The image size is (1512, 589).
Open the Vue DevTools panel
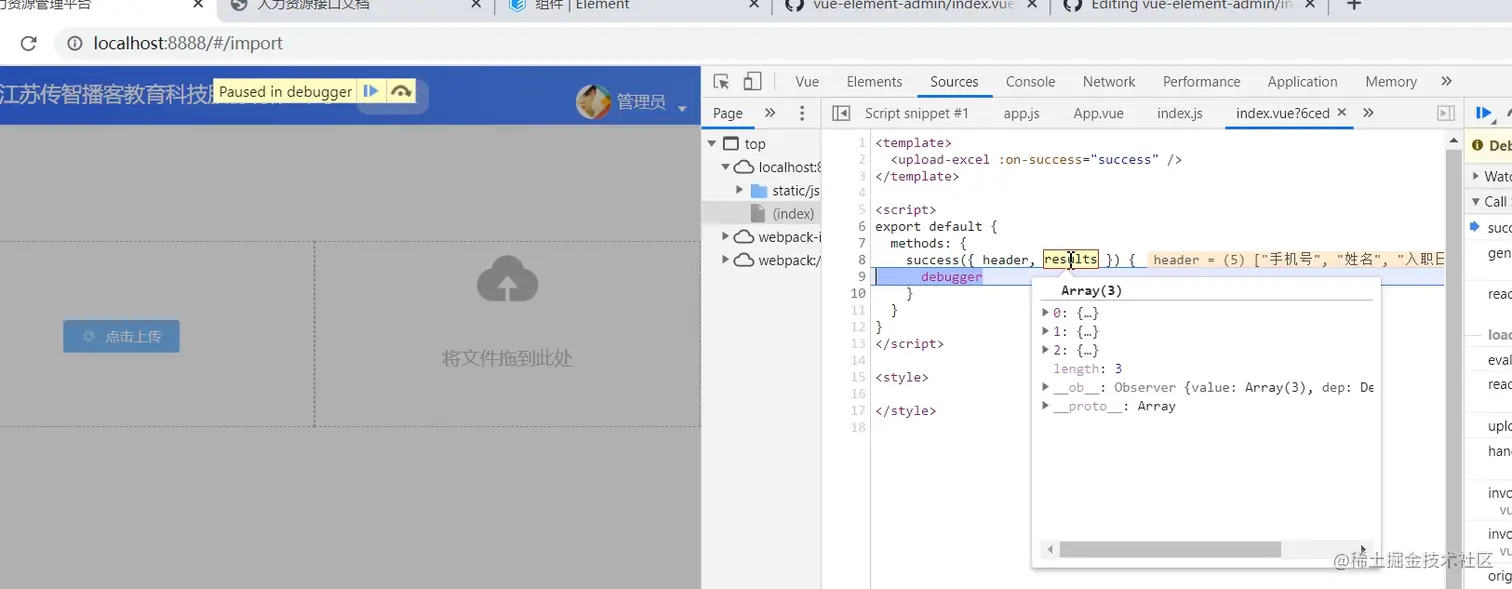pyautogui.click(x=807, y=82)
